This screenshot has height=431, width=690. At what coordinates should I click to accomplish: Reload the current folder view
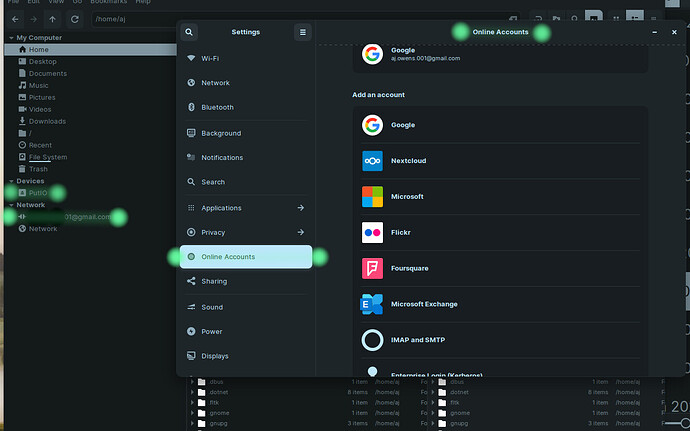click(x=75, y=19)
